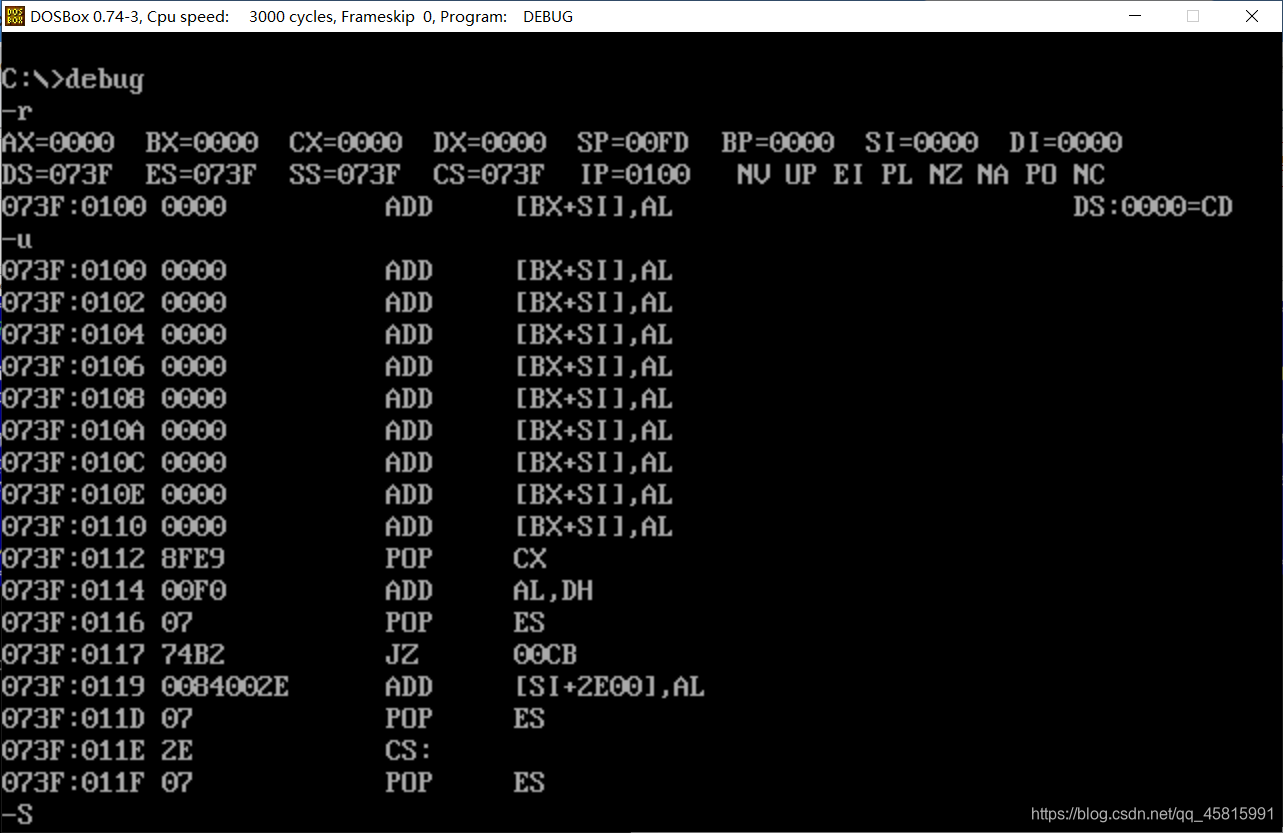Click address 073F:0110 in the disassembly
The height and width of the screenshot is (833, 1283).
[x=74, y=527]
